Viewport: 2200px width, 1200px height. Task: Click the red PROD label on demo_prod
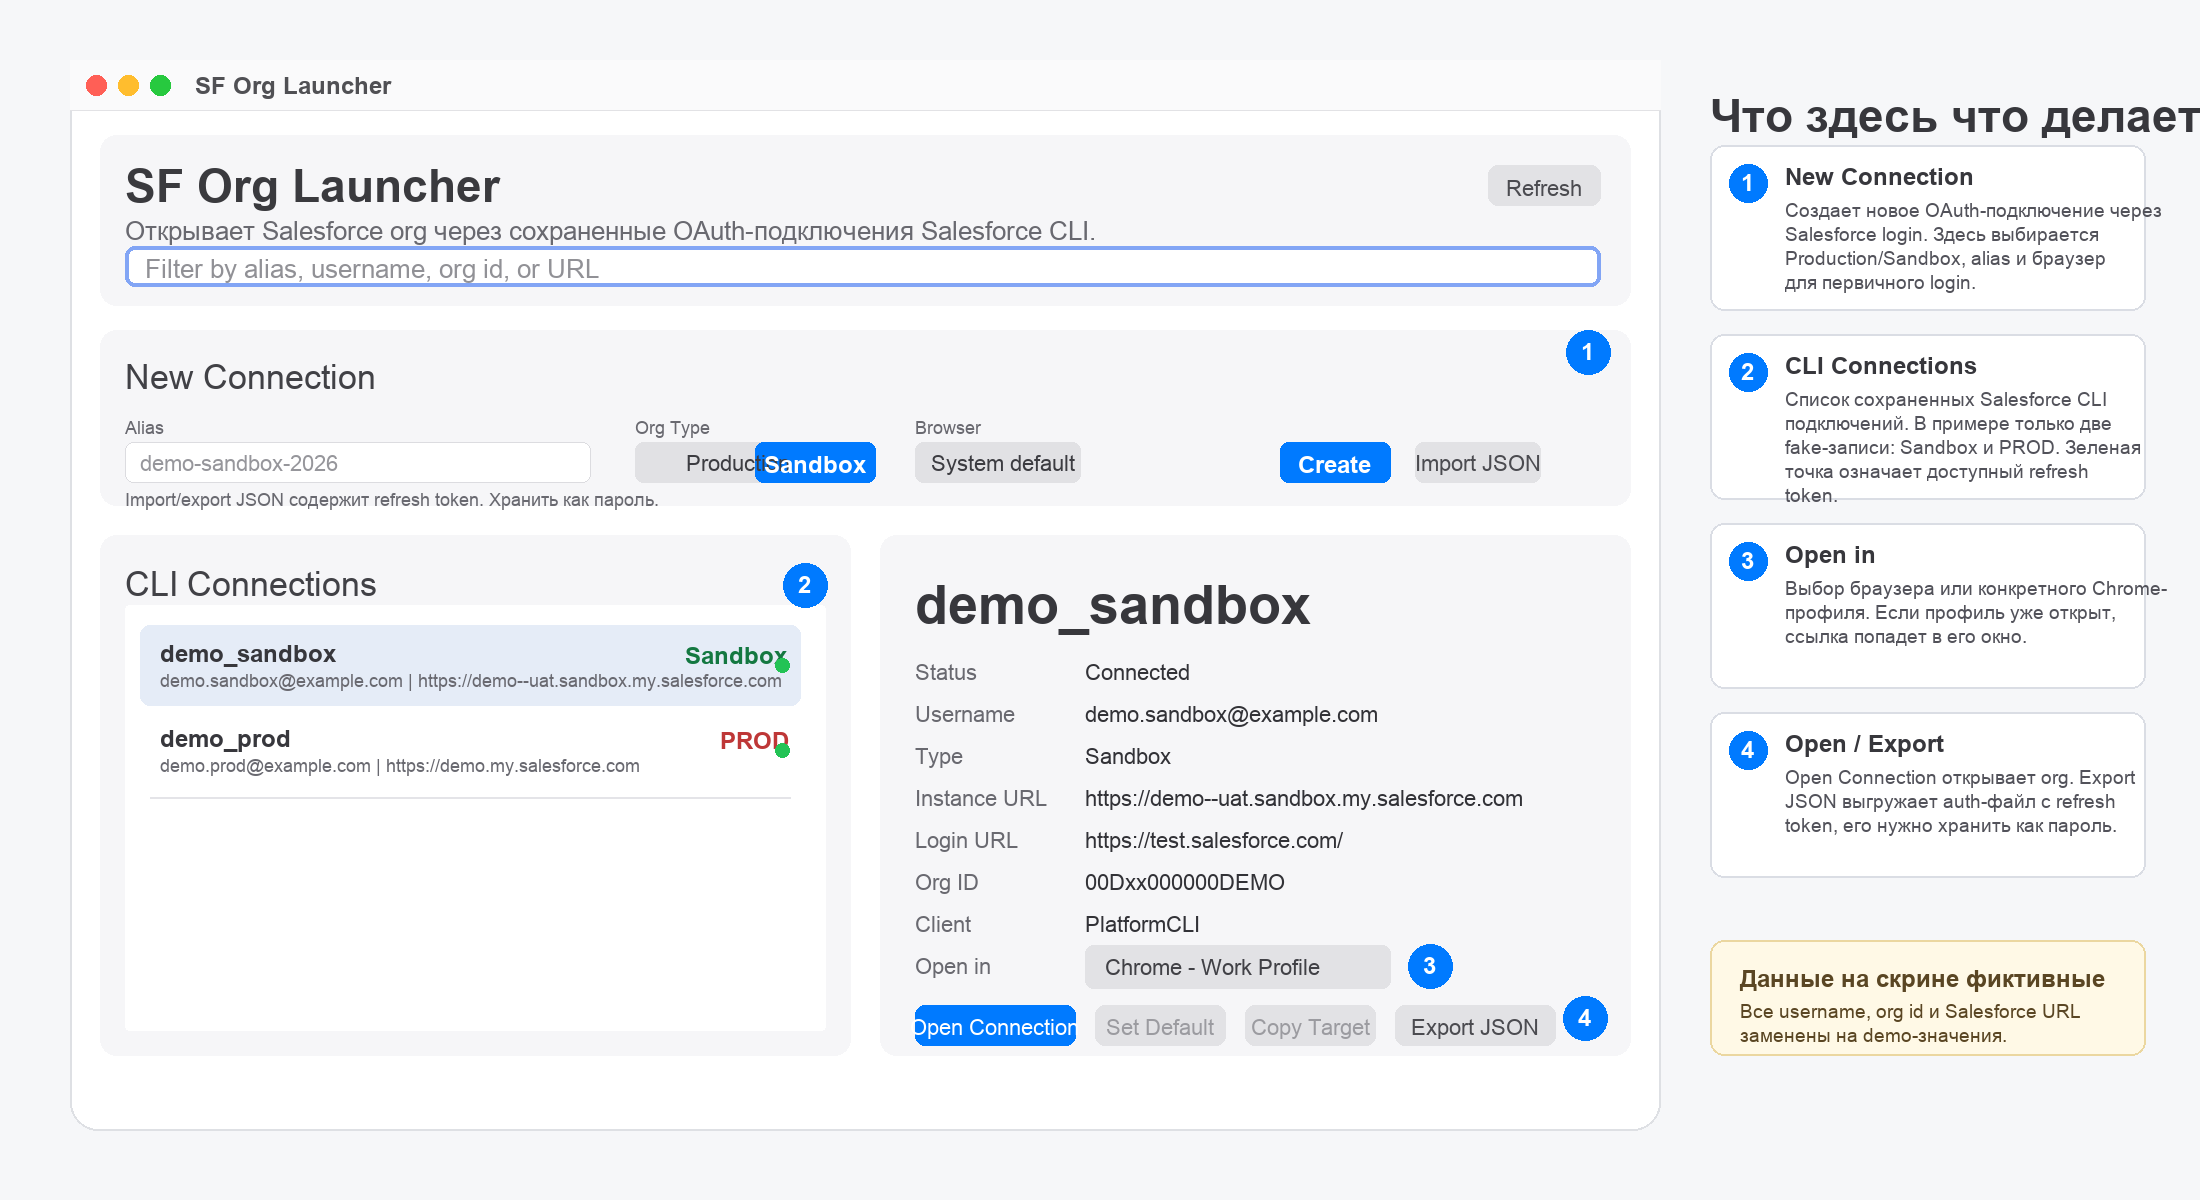[754, 740]
